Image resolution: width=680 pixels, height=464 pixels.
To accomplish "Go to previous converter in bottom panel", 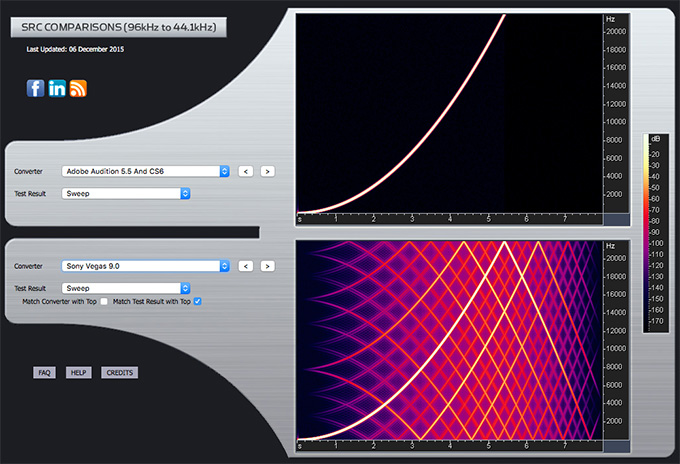I will (246, 266).
